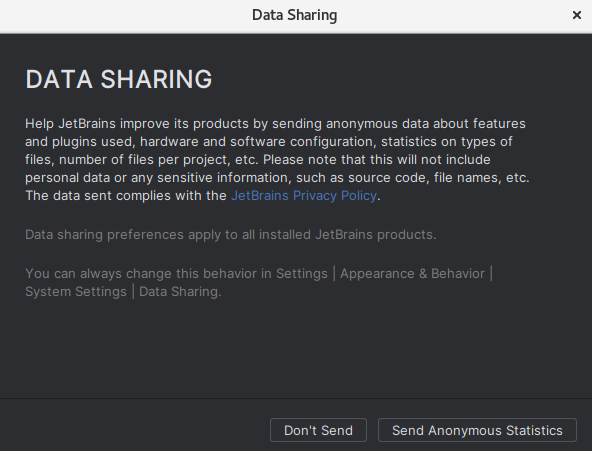Click the 'Please note that this will not include' phrase
Viewport: 592px width, 451px height.
coord(377,160)
